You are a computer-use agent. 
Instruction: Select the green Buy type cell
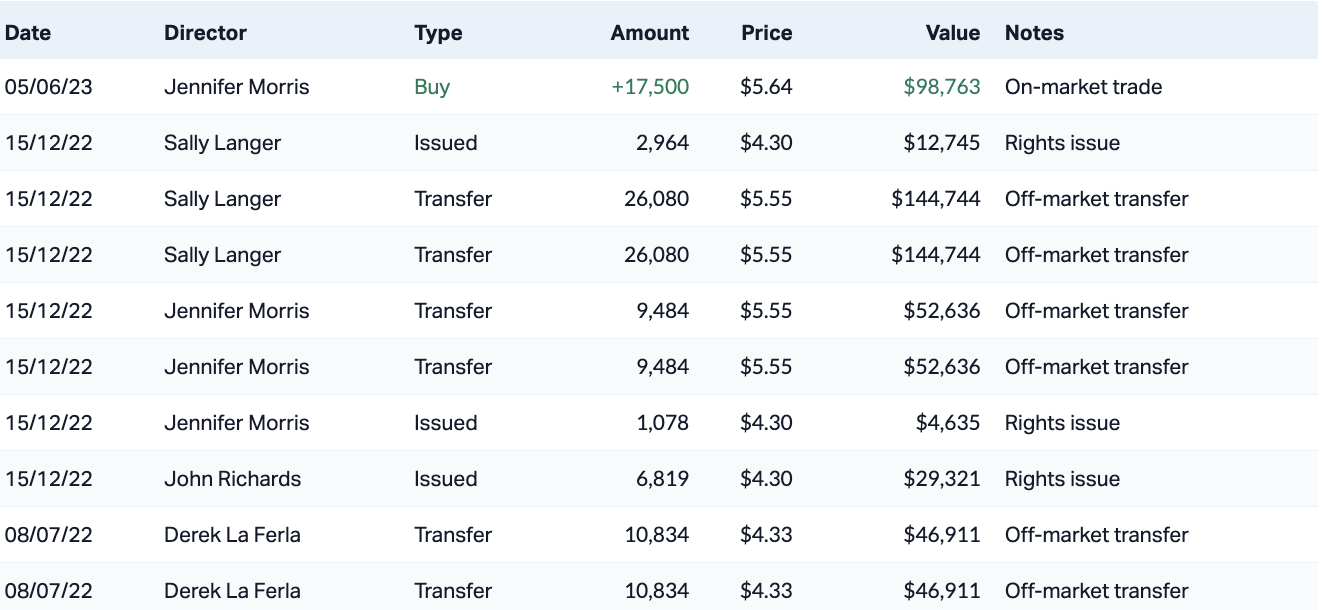coord(432,87)
